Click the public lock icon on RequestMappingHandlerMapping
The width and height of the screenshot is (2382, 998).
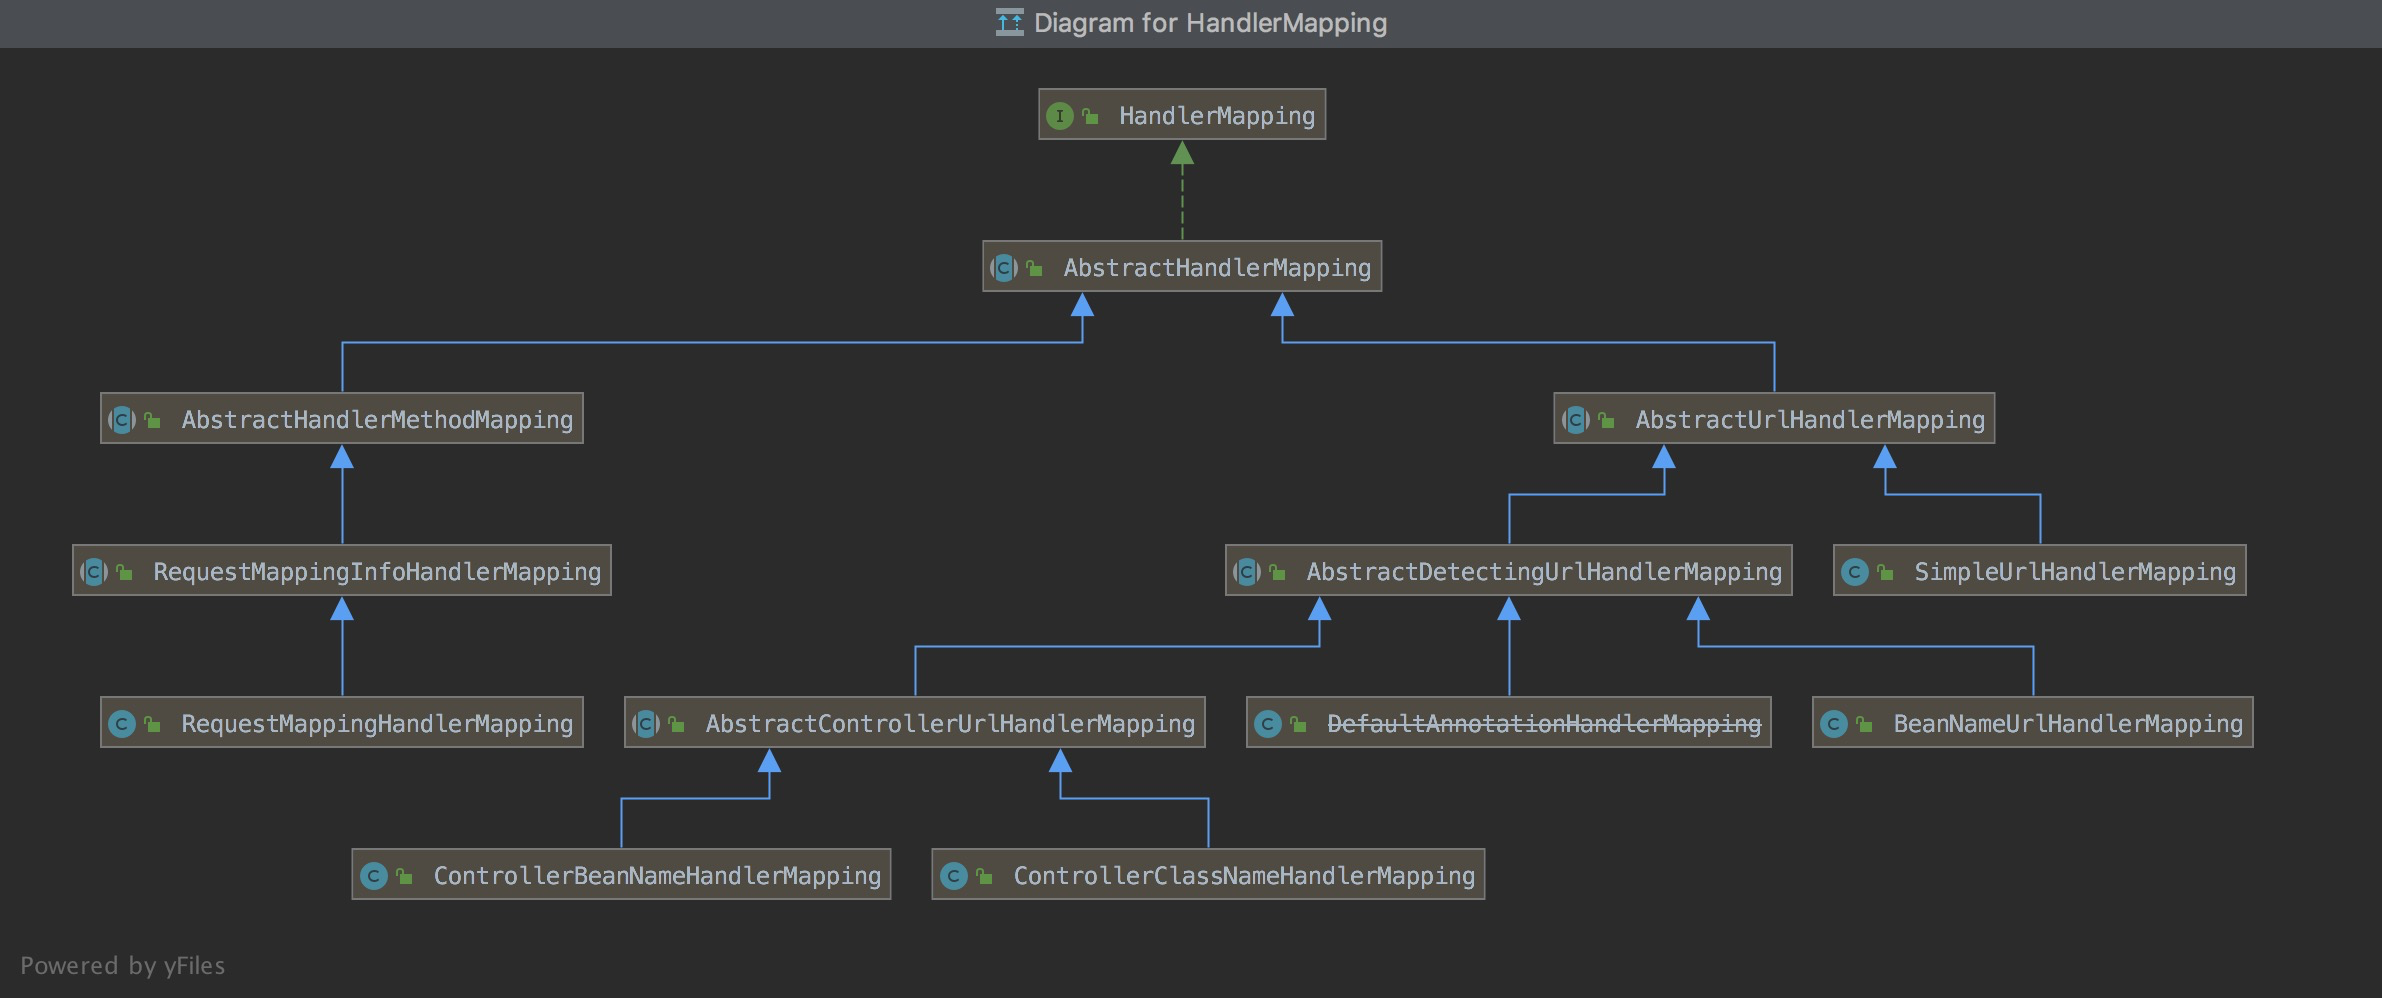click(153, 724)
